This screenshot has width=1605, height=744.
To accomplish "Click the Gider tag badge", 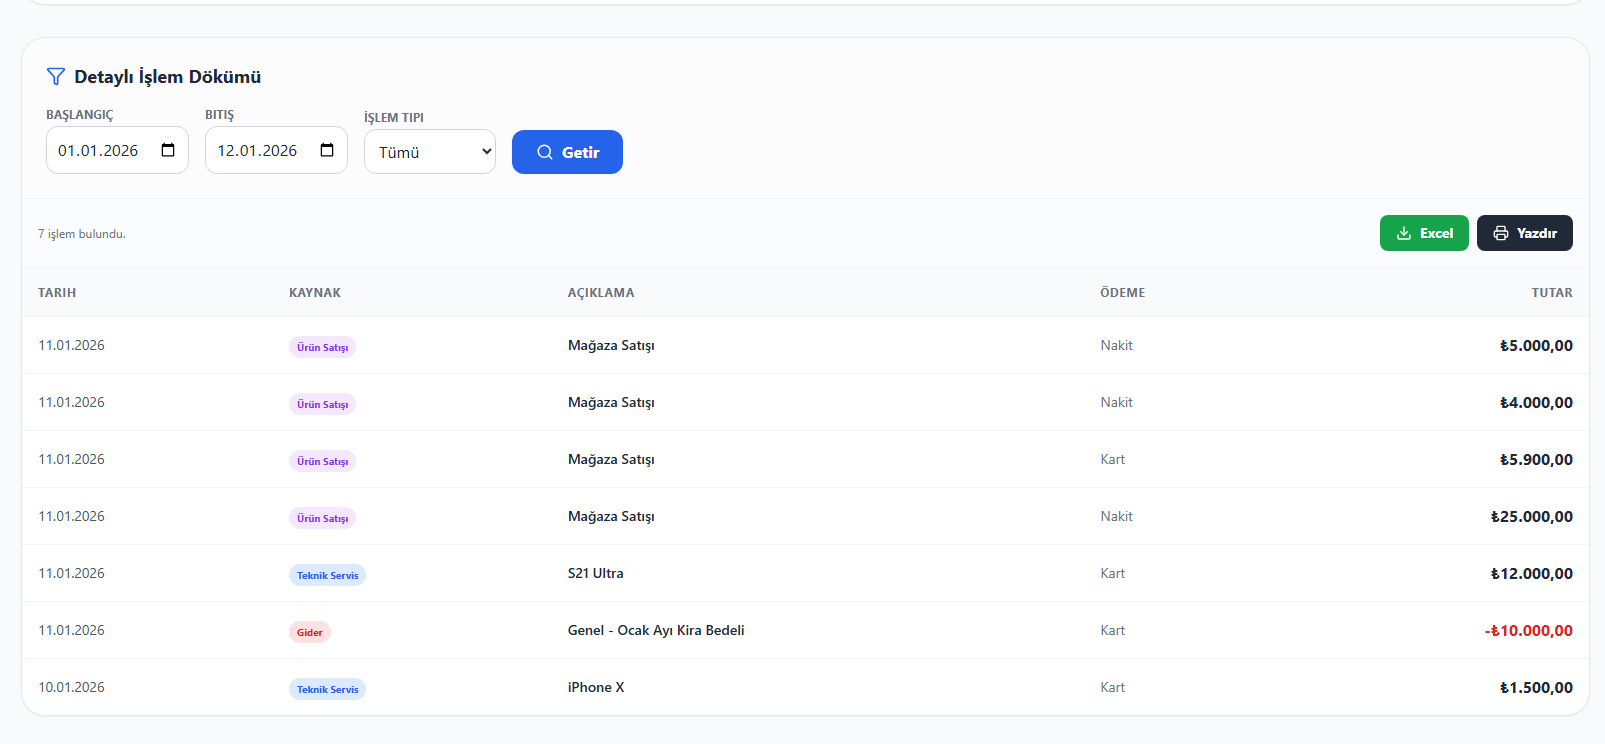I will pos(310,632).
